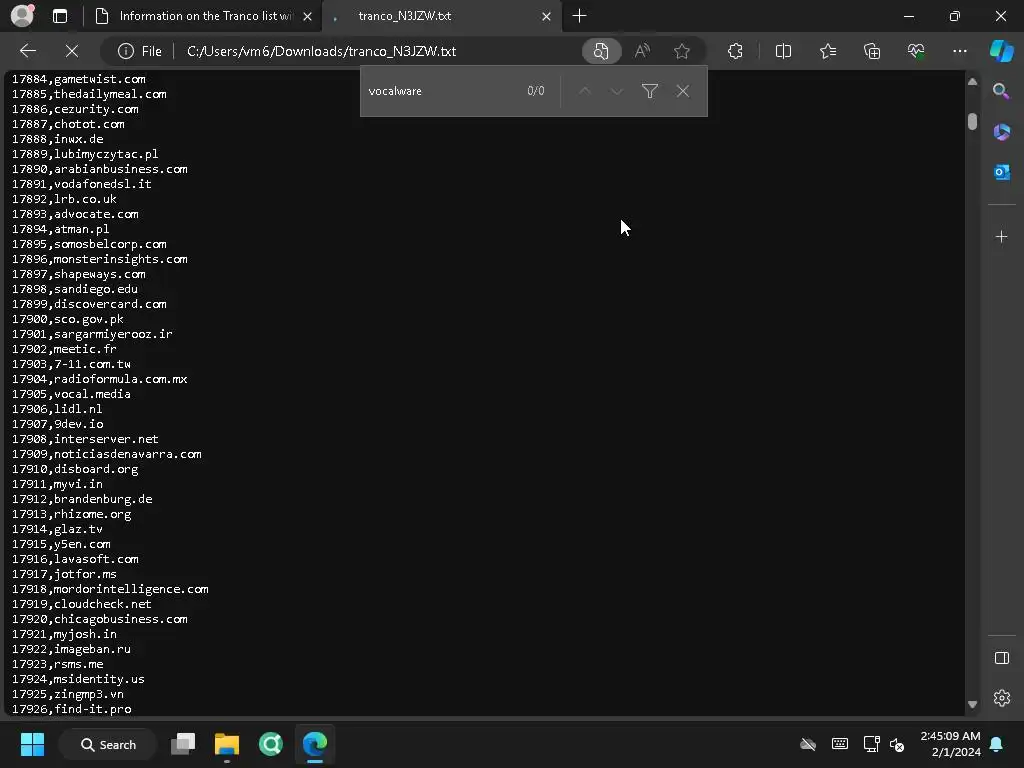Stop loading the page
Screen dimensions: 1024x768
tap(72, 51)
